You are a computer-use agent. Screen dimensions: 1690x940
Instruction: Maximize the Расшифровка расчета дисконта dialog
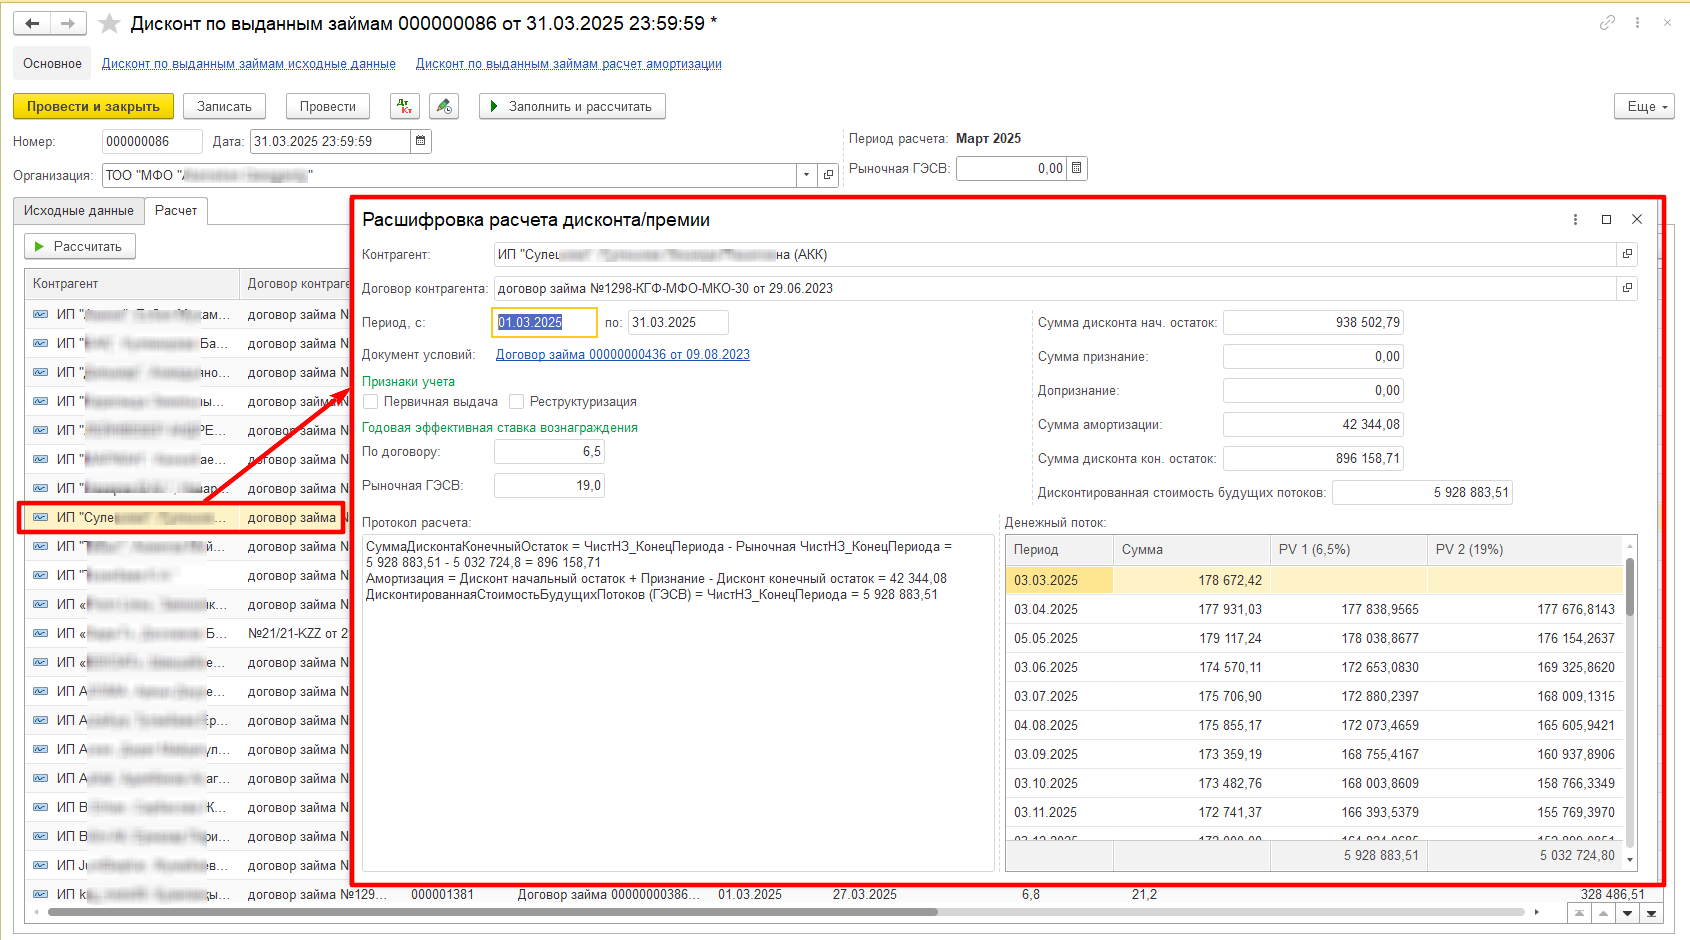tap(1606, 220)
